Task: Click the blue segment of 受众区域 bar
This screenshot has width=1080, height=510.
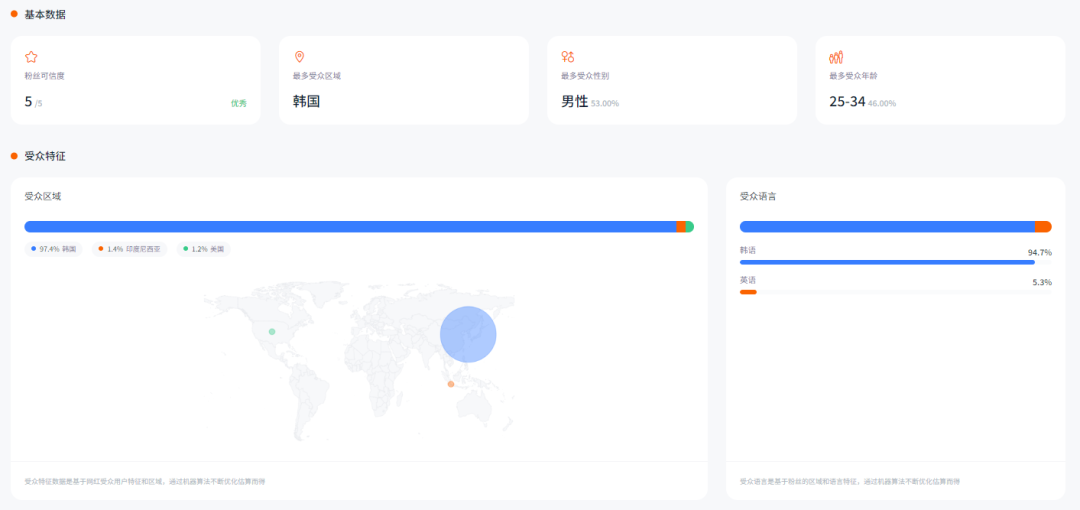Action: 350,227
